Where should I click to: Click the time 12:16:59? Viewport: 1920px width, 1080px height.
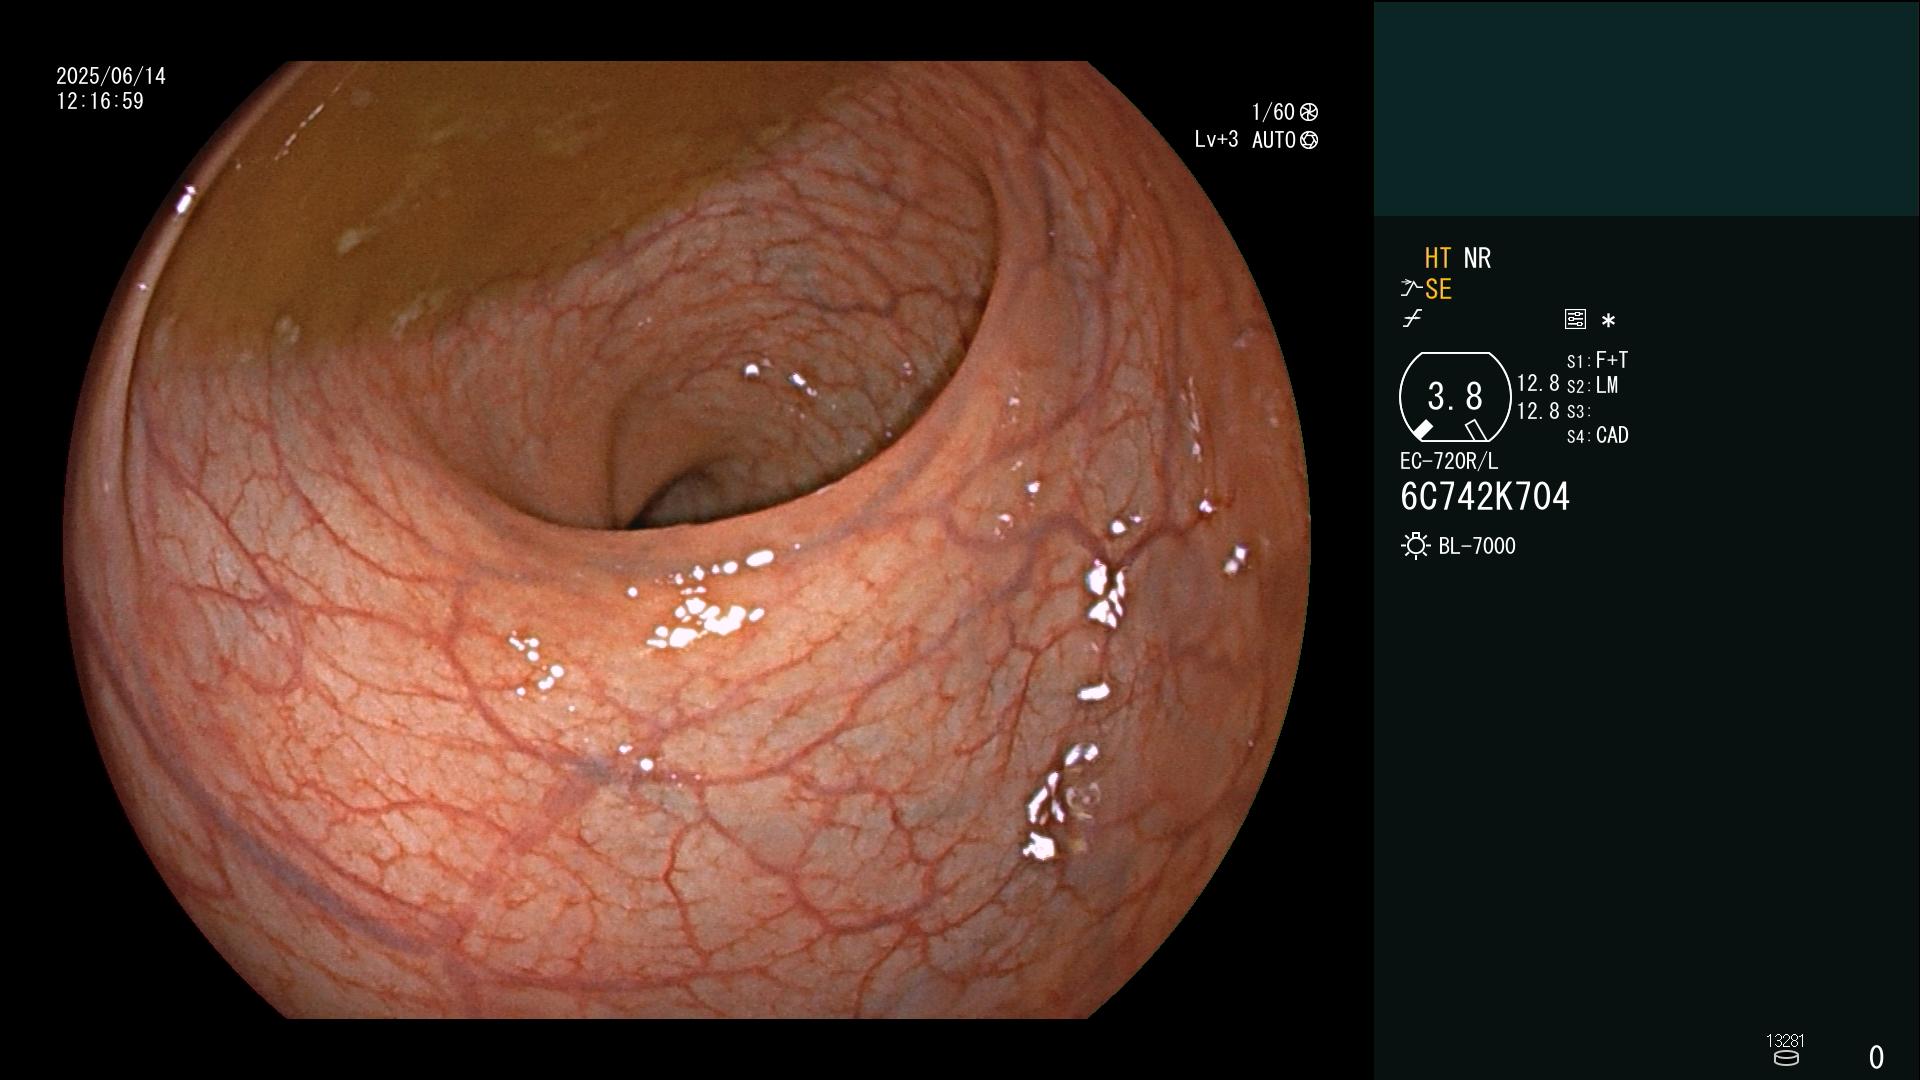(100, 101)
